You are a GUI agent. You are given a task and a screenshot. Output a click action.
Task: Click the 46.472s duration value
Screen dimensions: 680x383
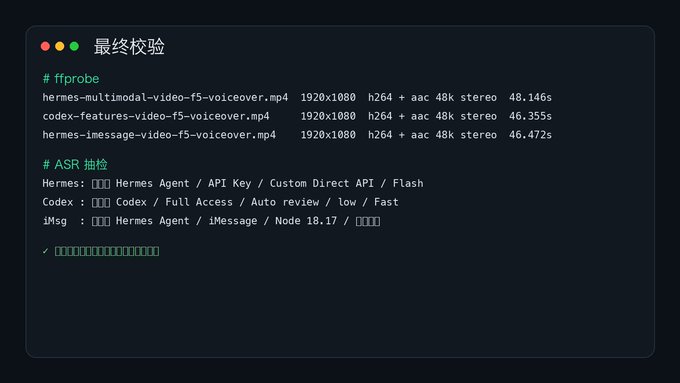coord(530,134)
